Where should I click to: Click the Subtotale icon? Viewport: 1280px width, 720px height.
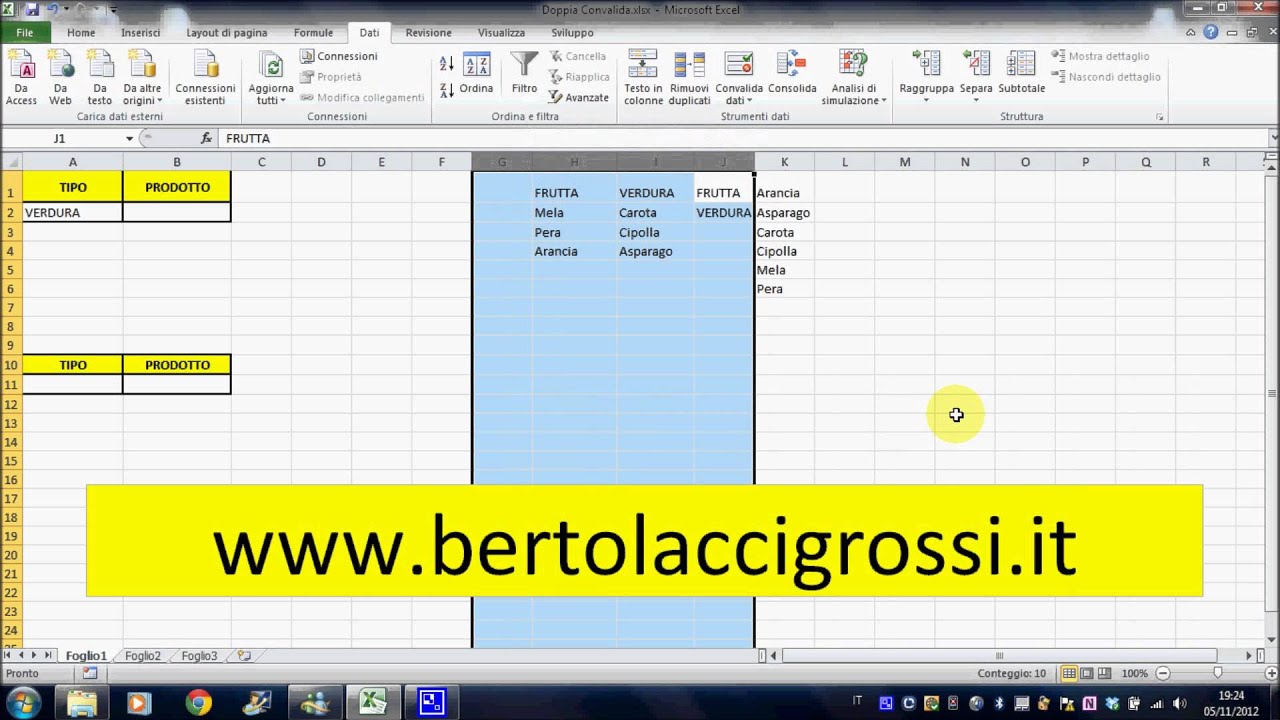pos(1021,74)
